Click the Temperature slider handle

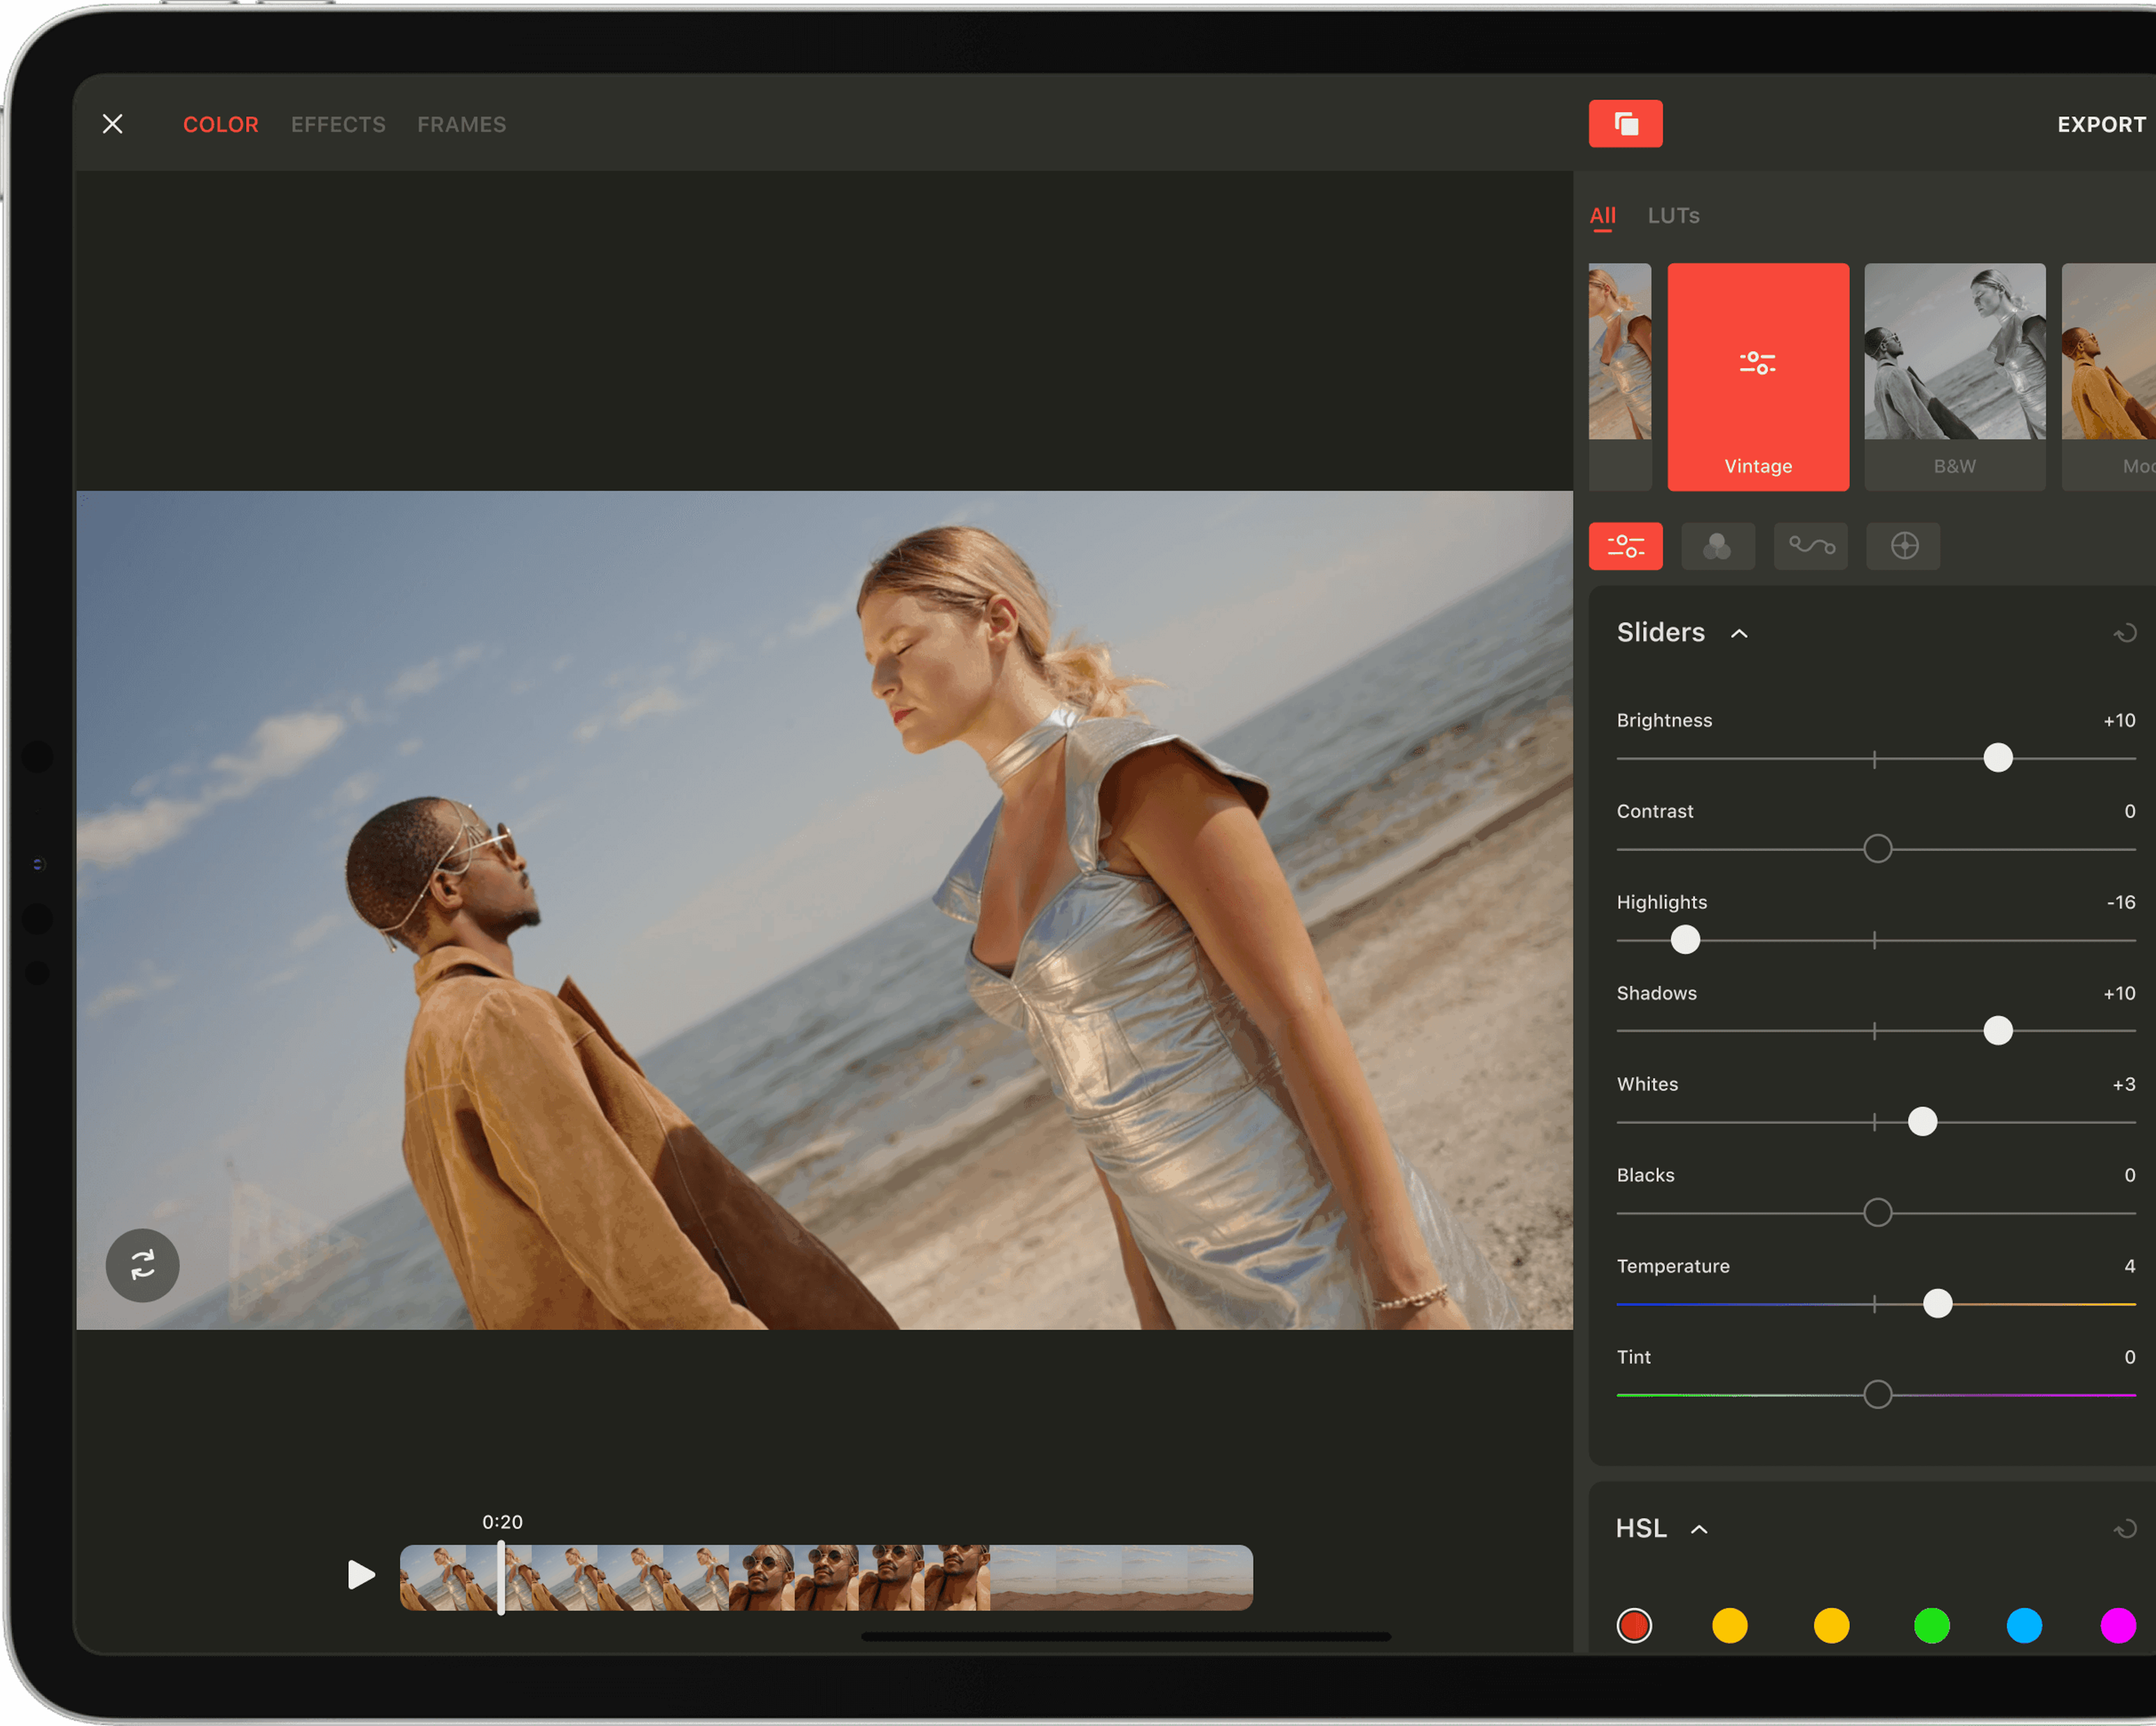(1937, 1304)
